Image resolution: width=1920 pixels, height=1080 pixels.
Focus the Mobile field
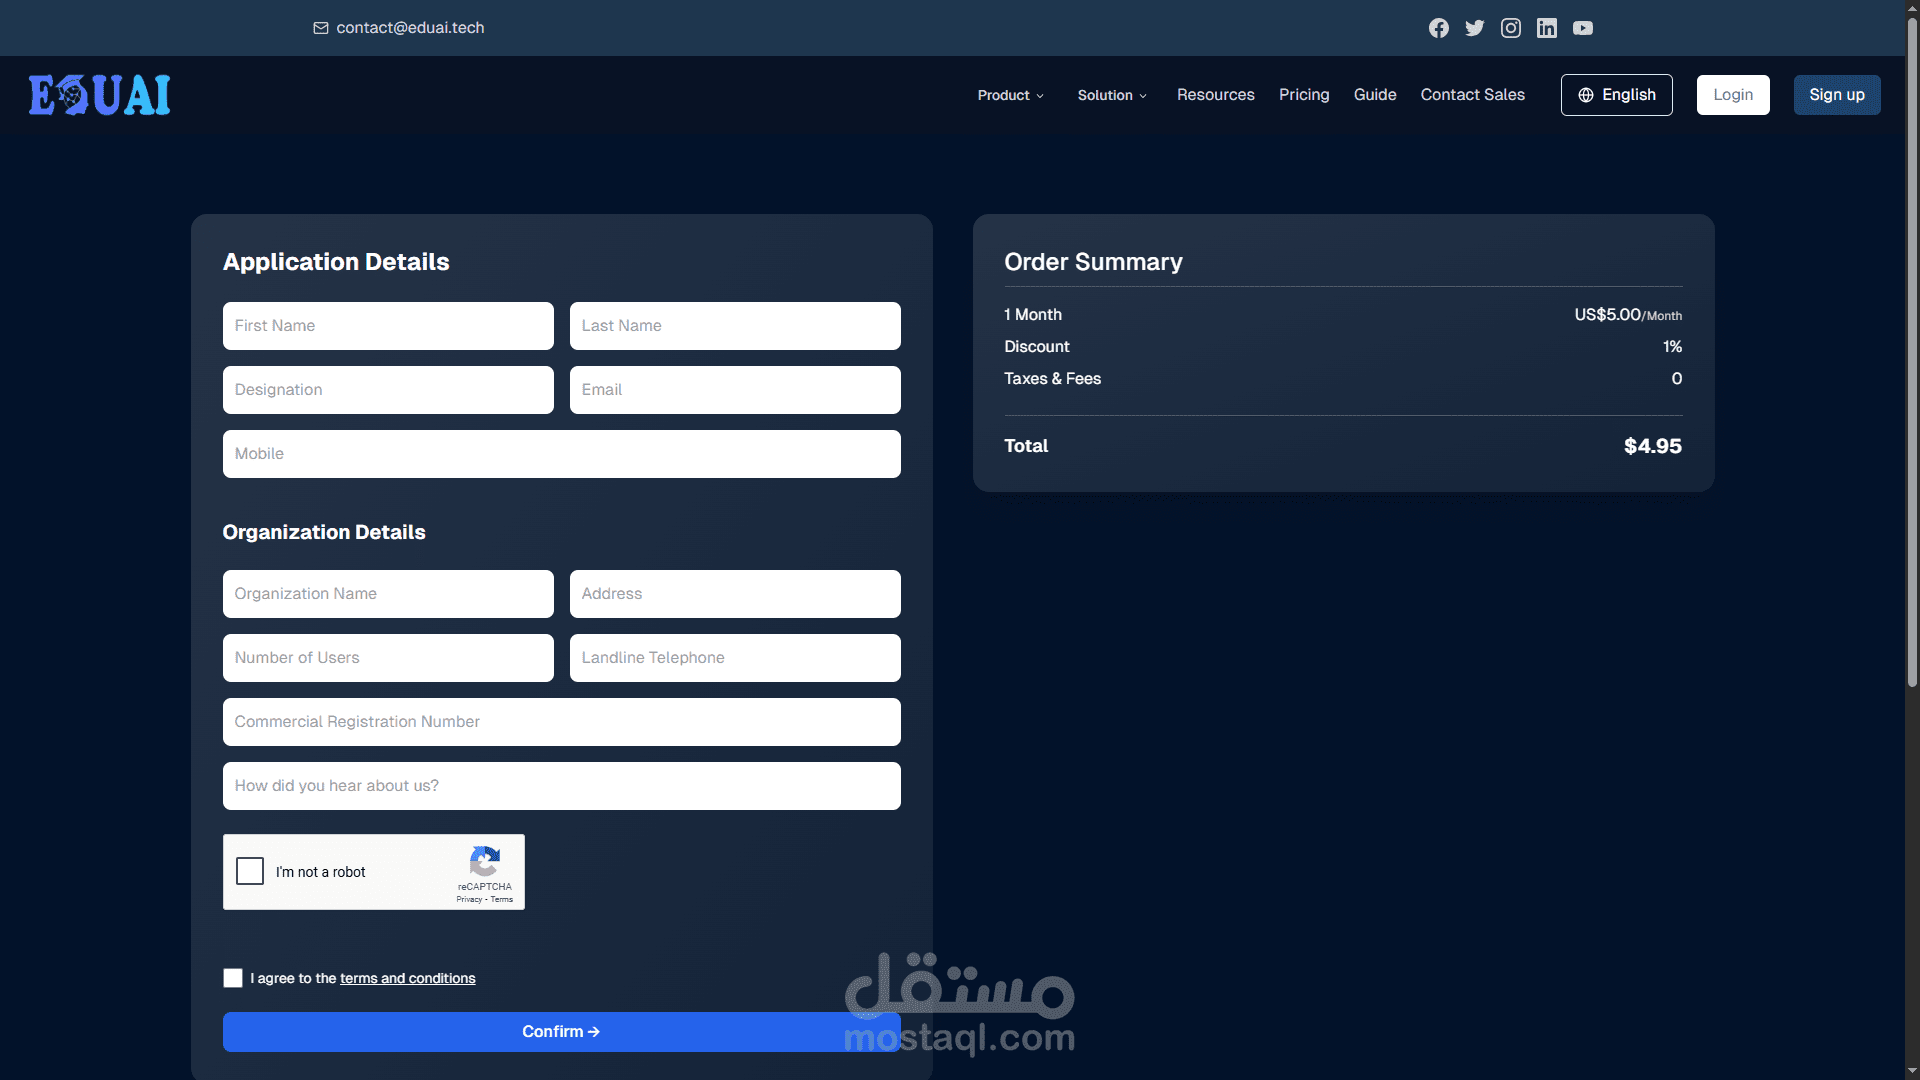tap(561, 454)
